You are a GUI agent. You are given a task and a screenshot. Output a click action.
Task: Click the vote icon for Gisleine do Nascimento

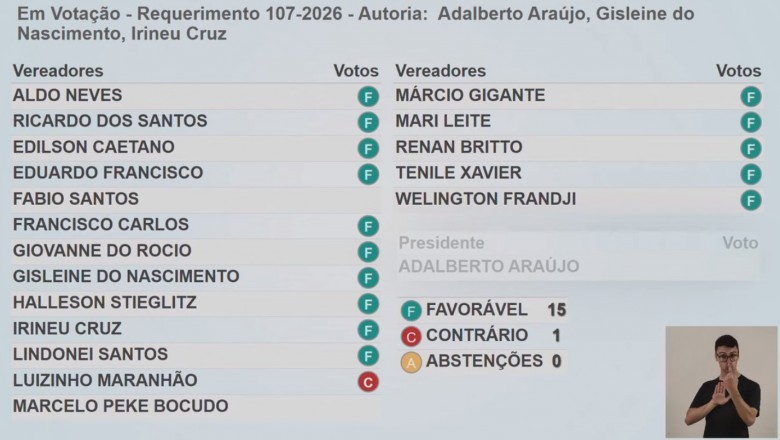pos(368,278)
